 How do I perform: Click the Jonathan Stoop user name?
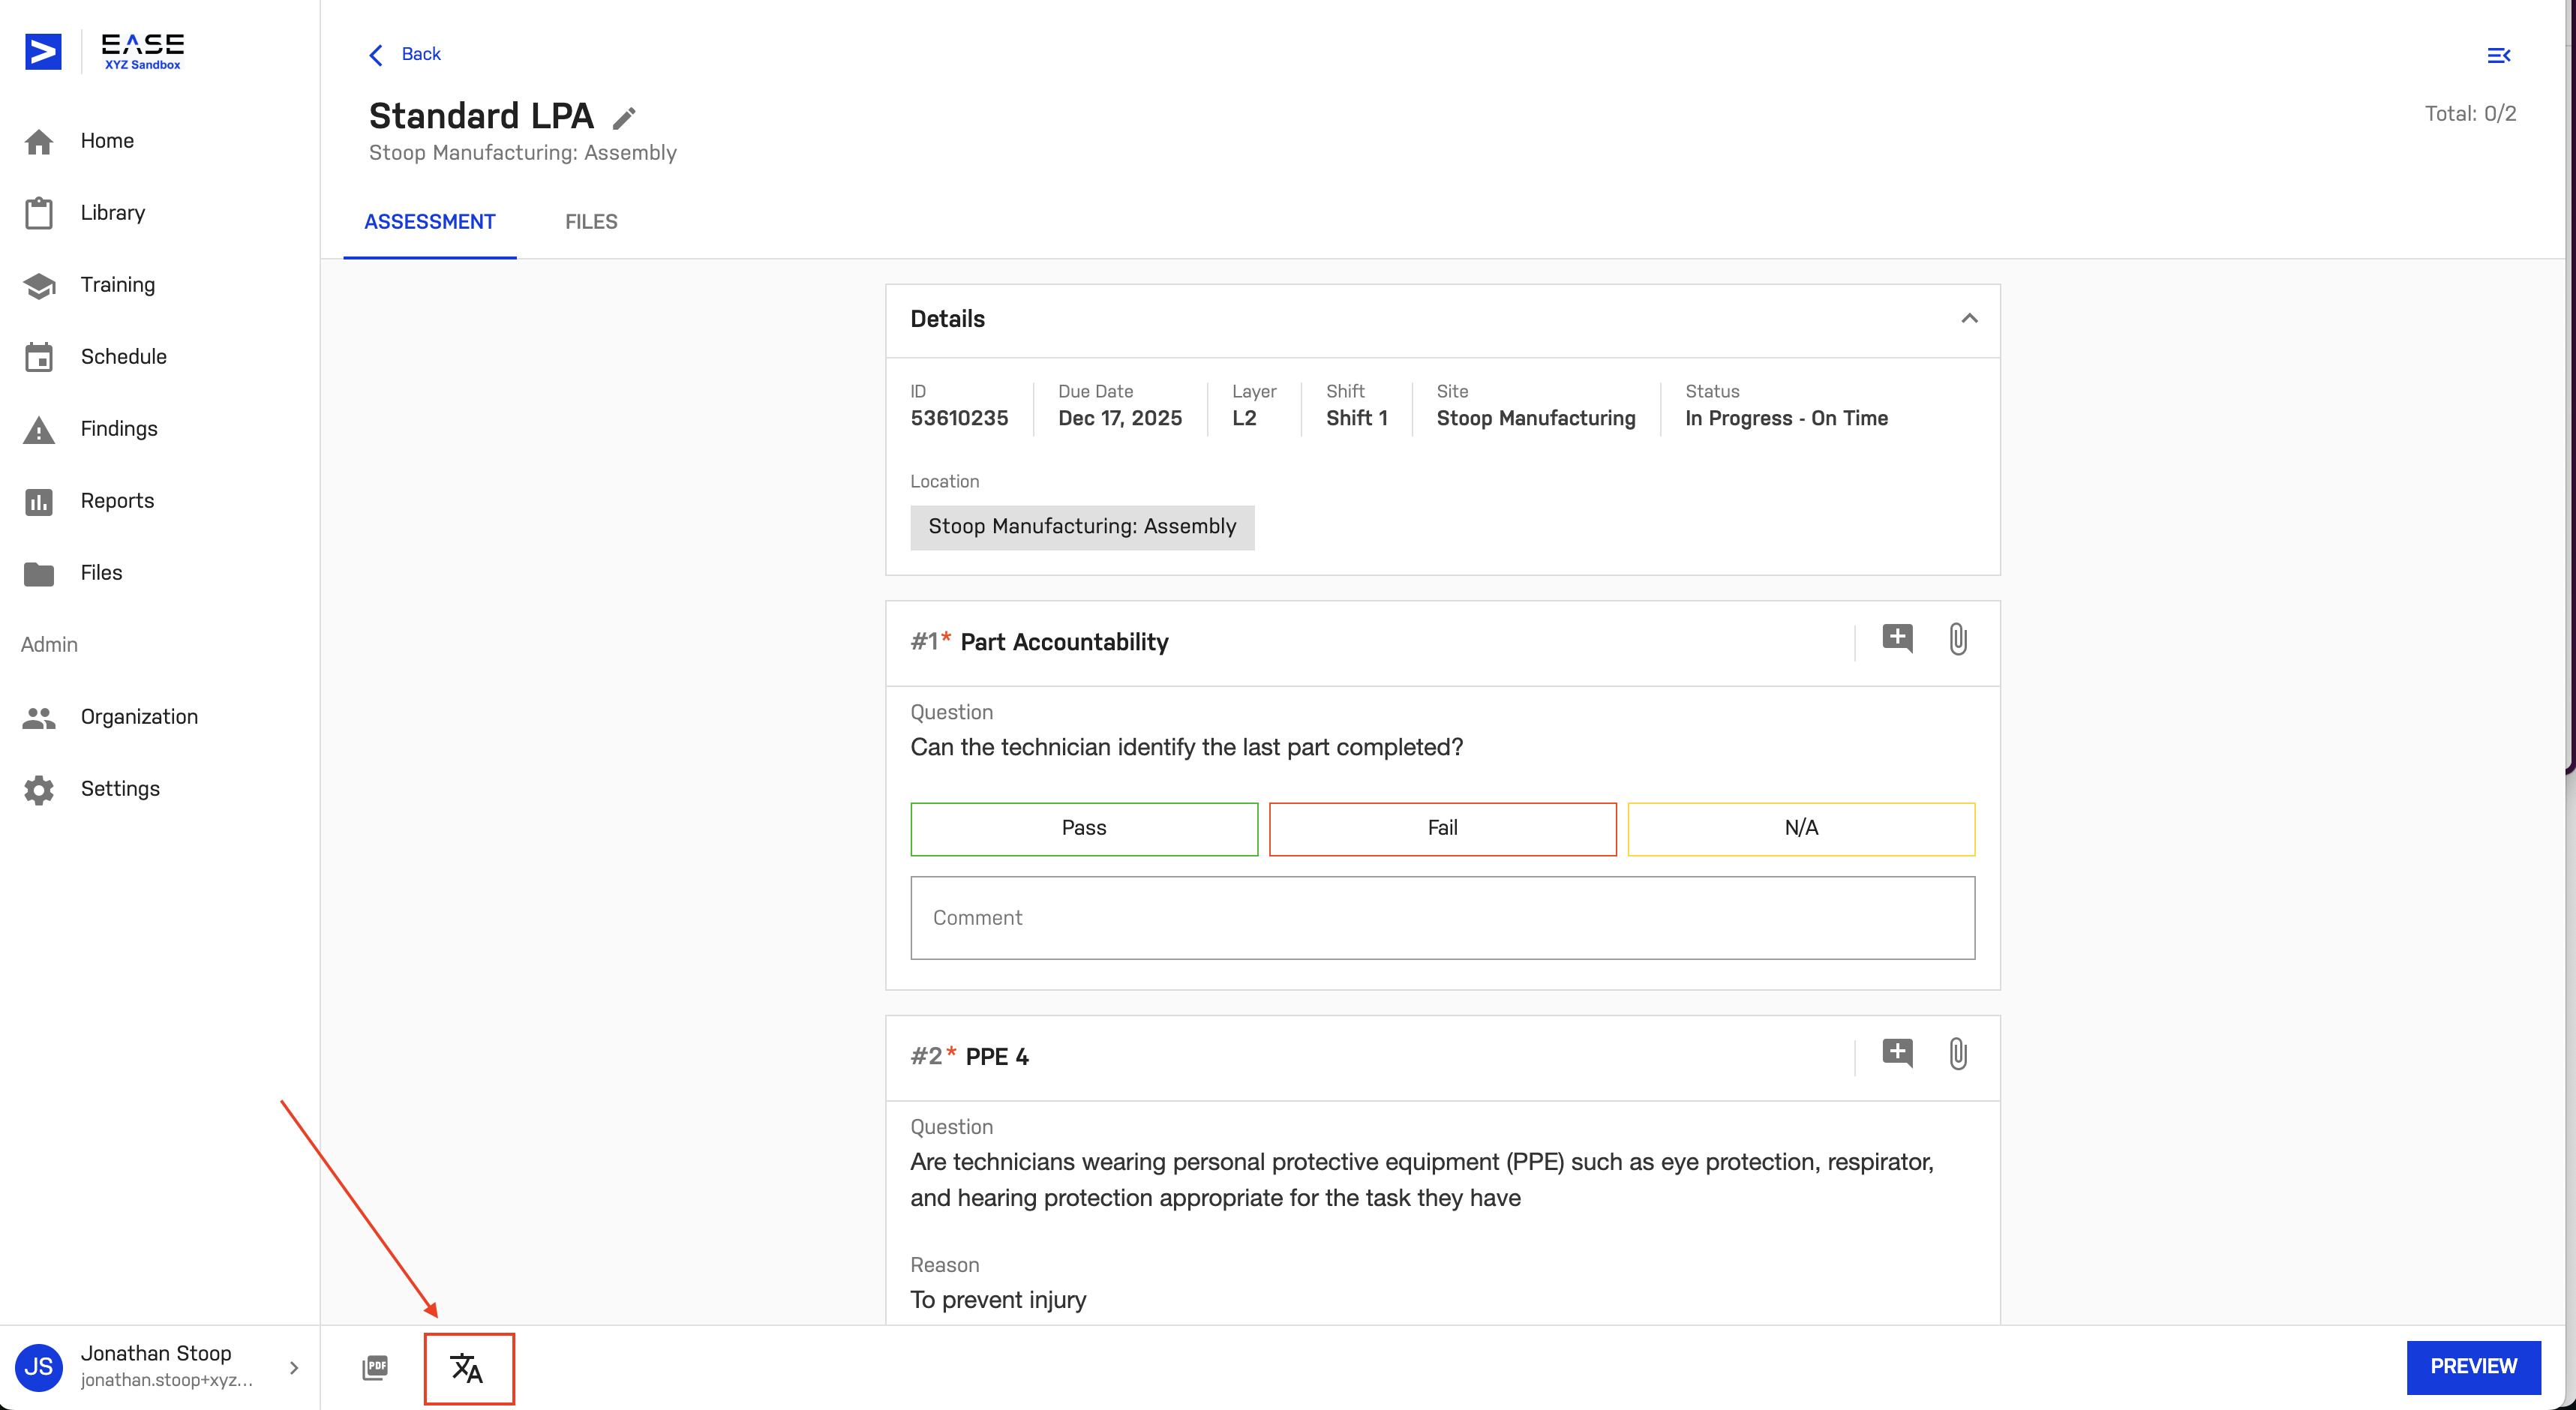click(156, 1353)
